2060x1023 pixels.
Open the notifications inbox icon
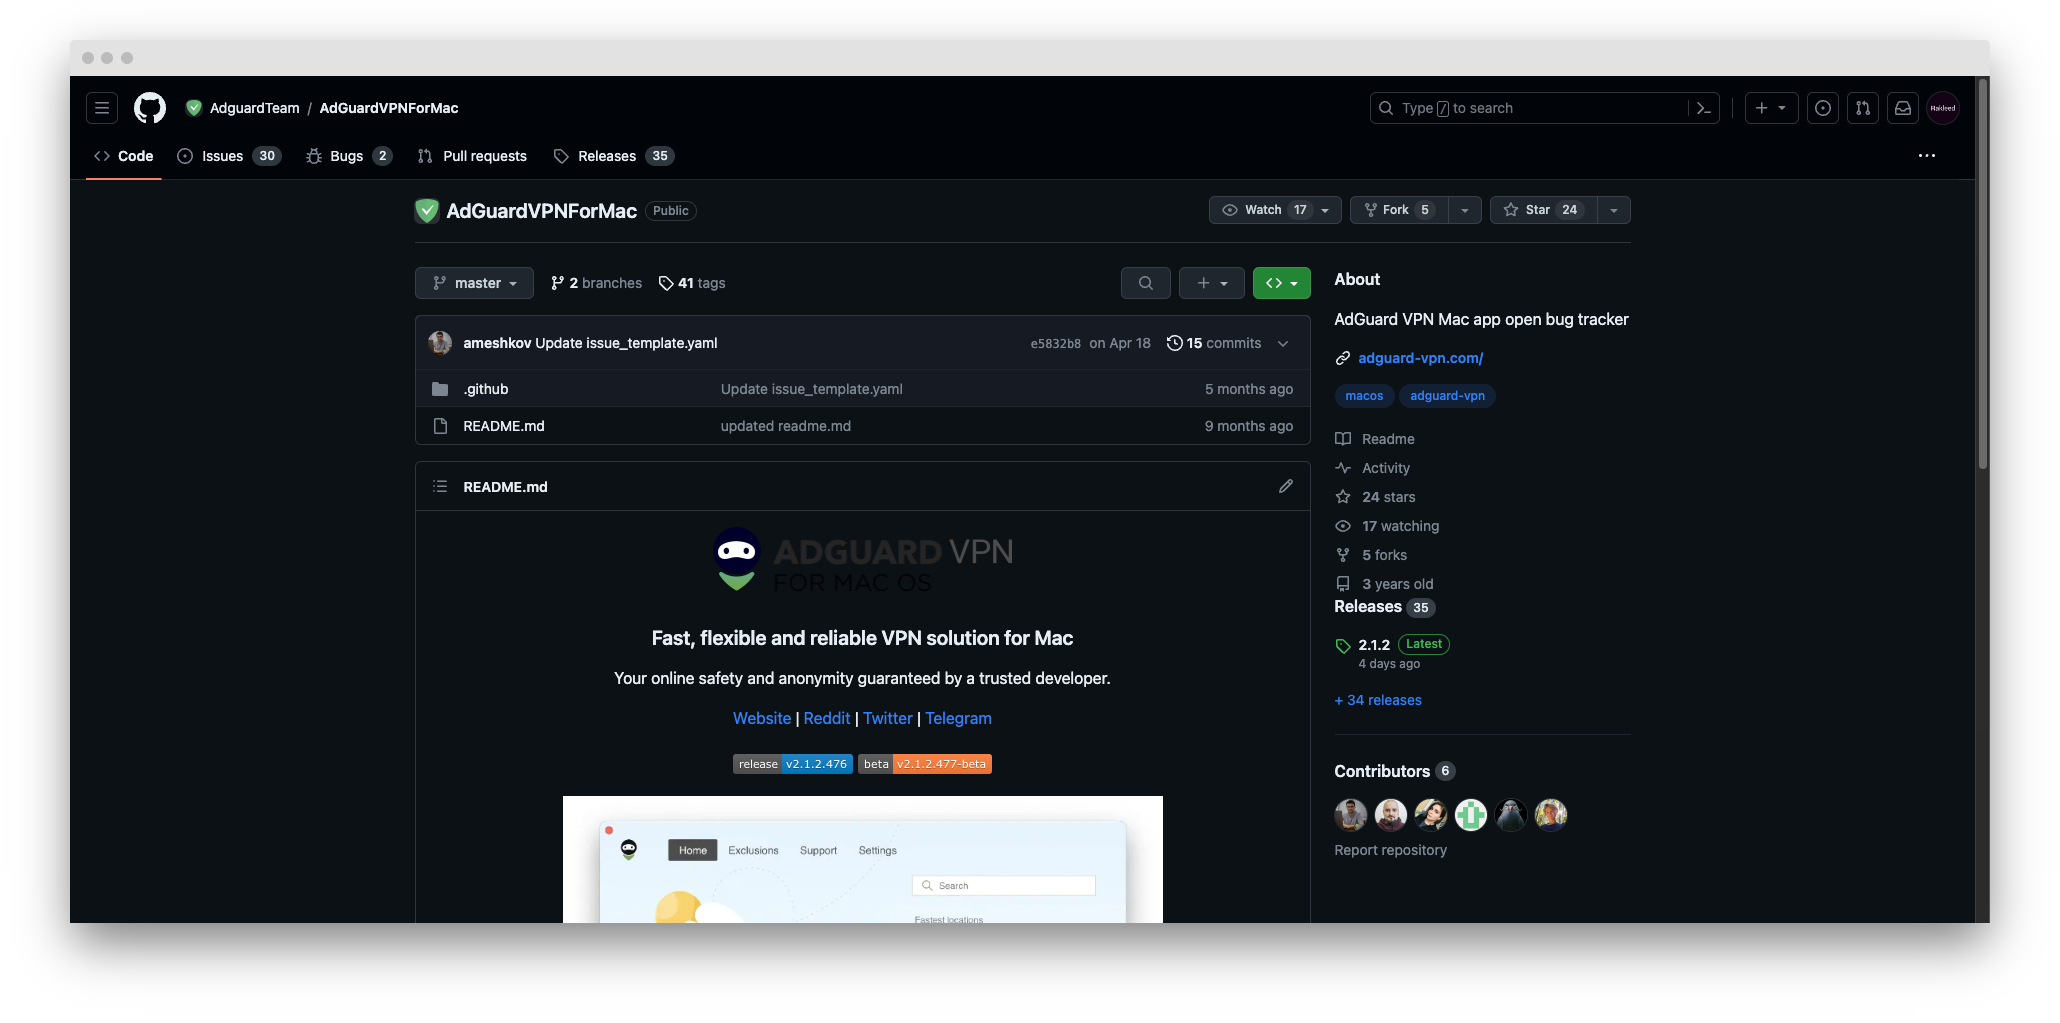1903,108
